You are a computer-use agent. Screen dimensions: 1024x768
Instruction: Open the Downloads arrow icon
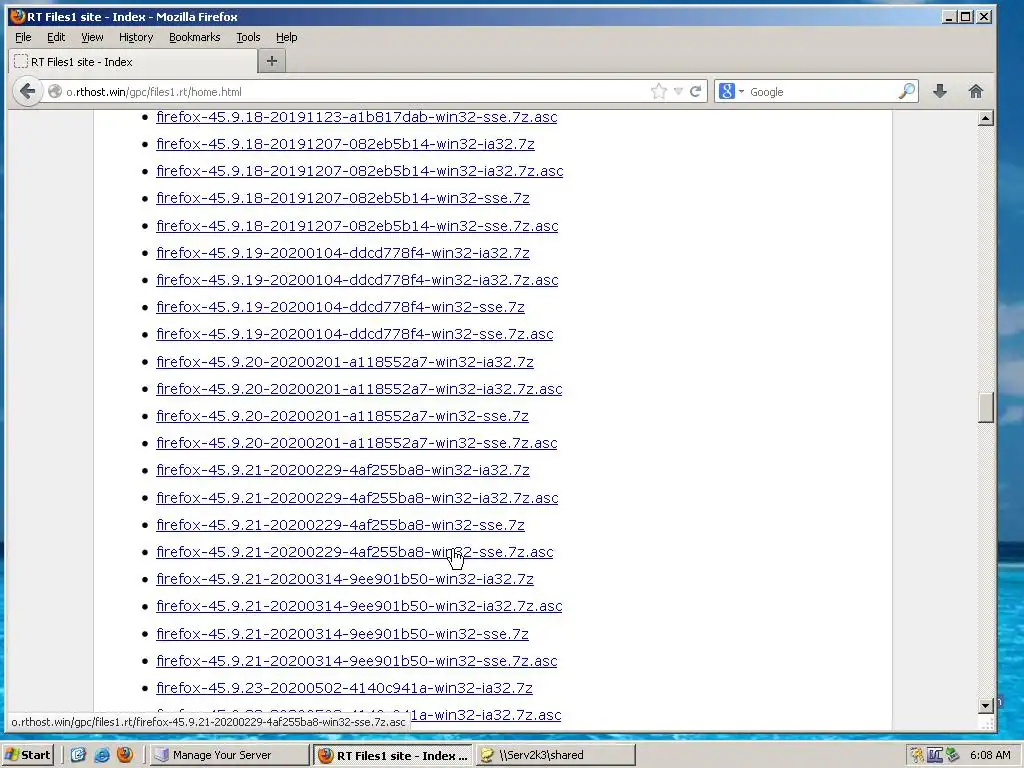tap(940, 91)
